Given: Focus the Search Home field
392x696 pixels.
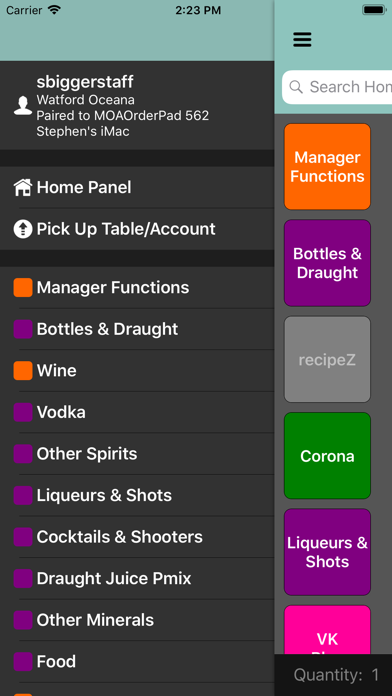Looking at the screenshot, I should pos(337,87).
